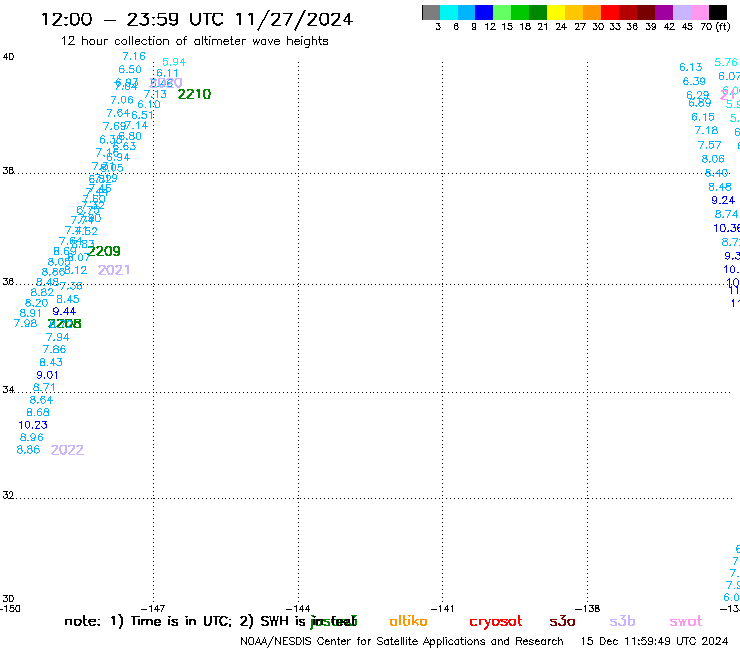Click the '-147' longitude axis label
The image size is (740, 650).
tap(153, 609)
